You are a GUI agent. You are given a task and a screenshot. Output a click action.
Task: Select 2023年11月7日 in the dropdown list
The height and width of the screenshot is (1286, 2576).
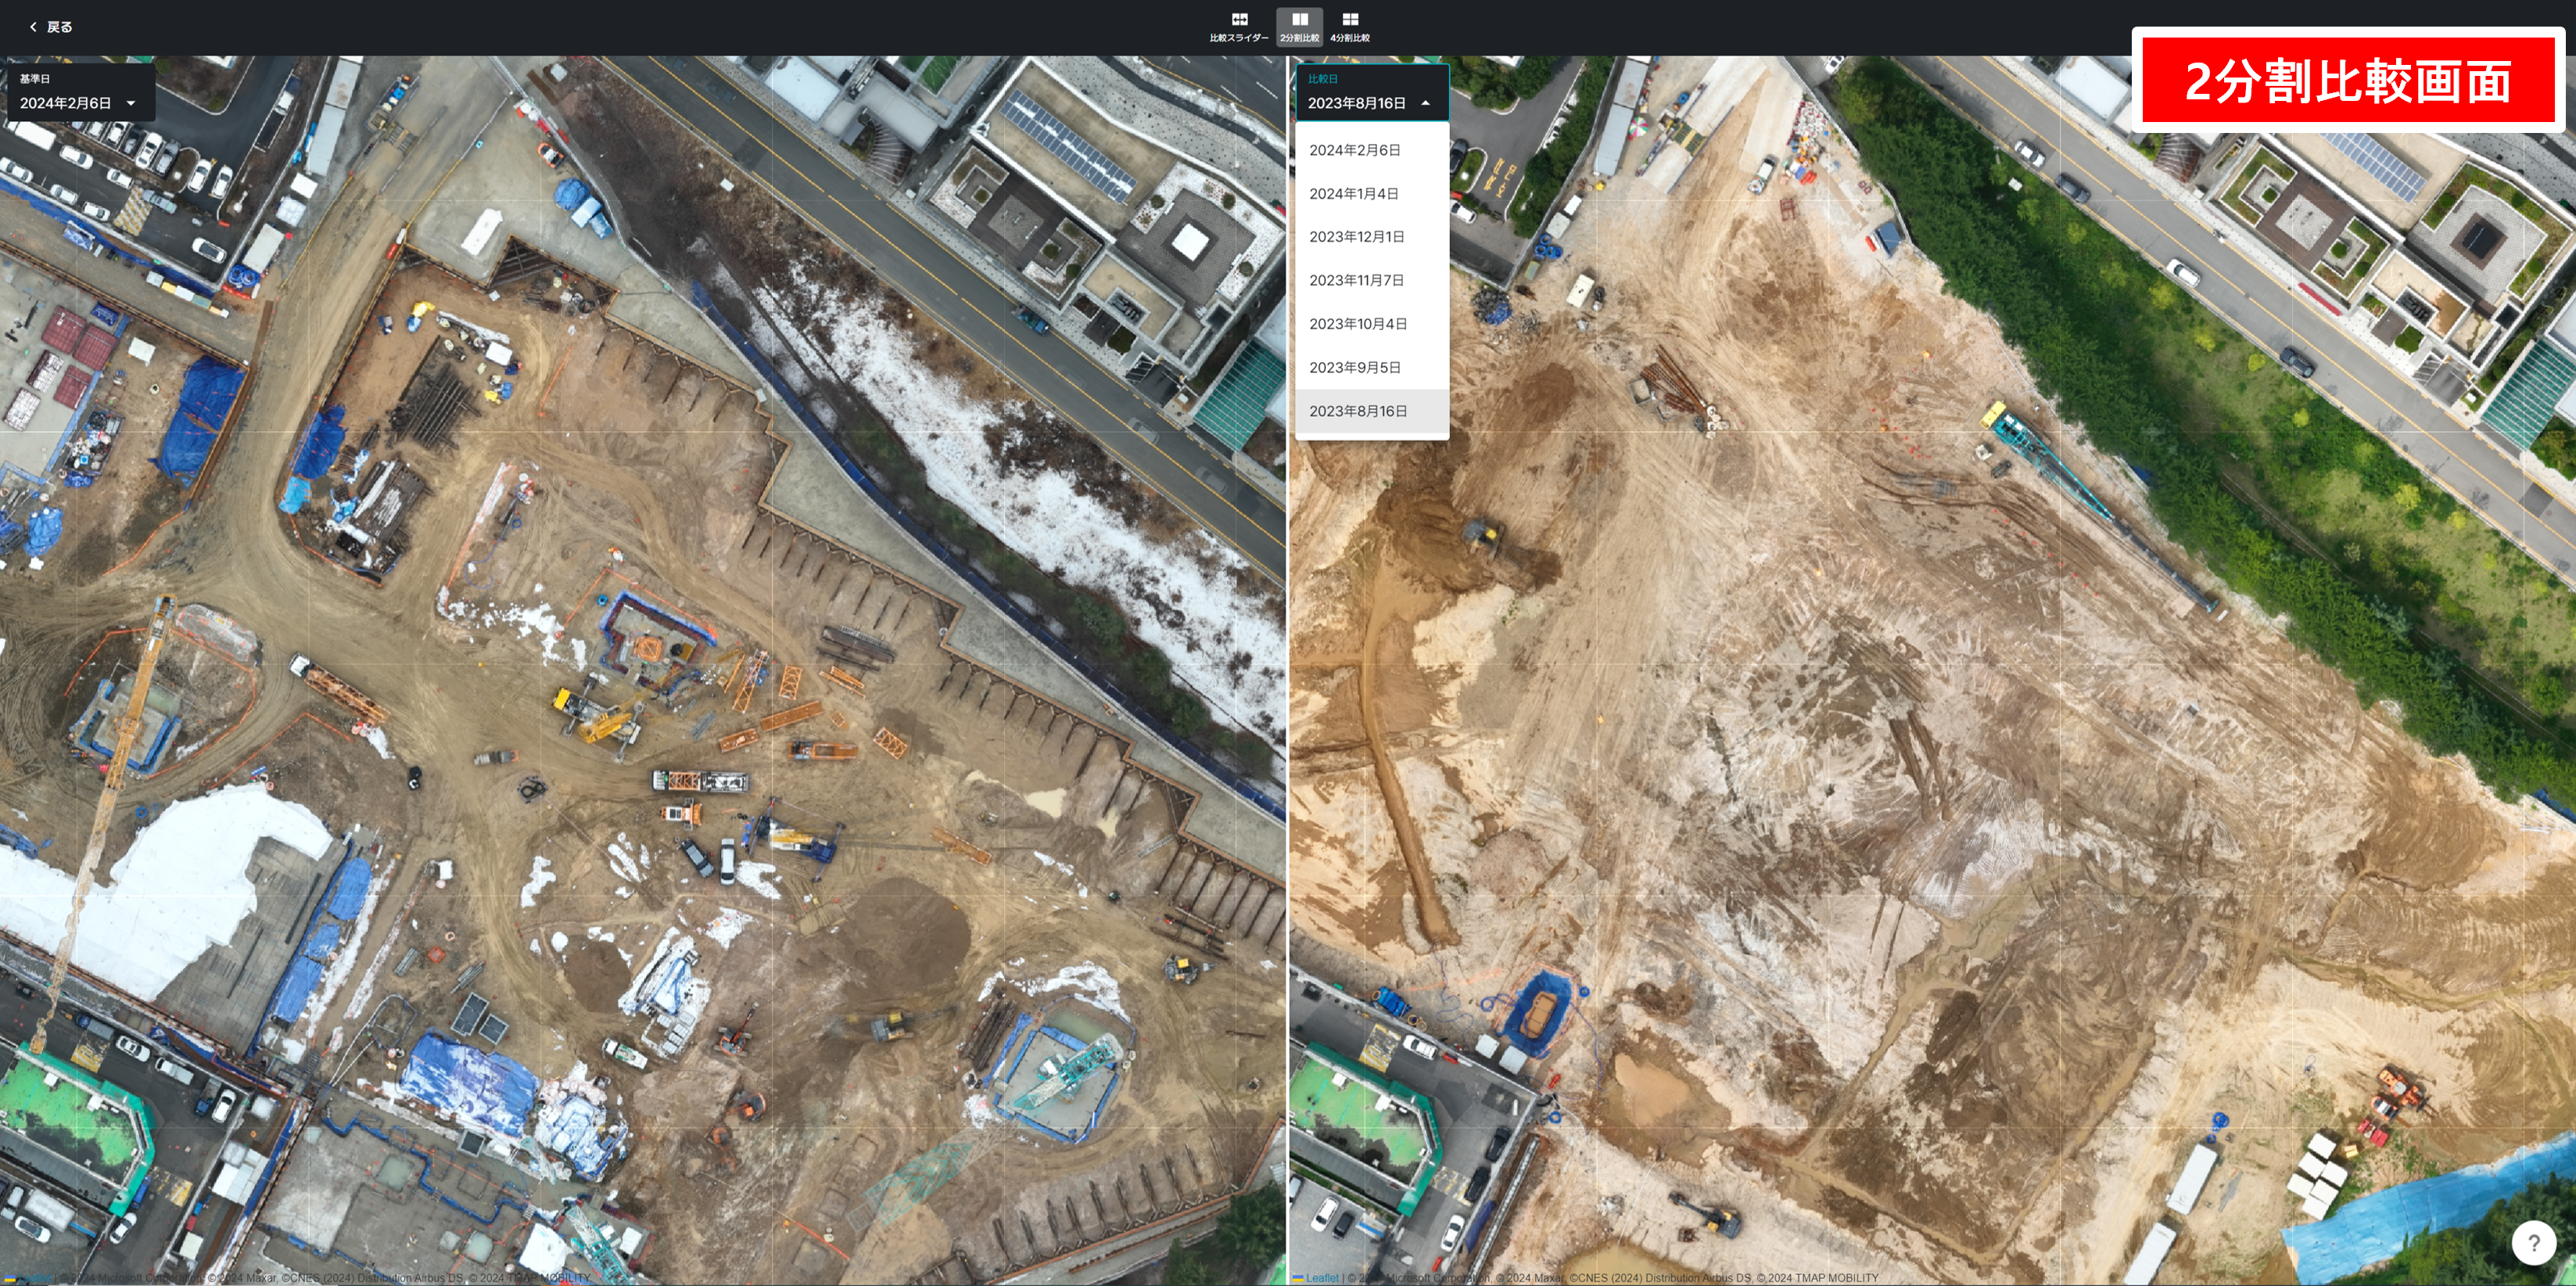(1356, 280)
